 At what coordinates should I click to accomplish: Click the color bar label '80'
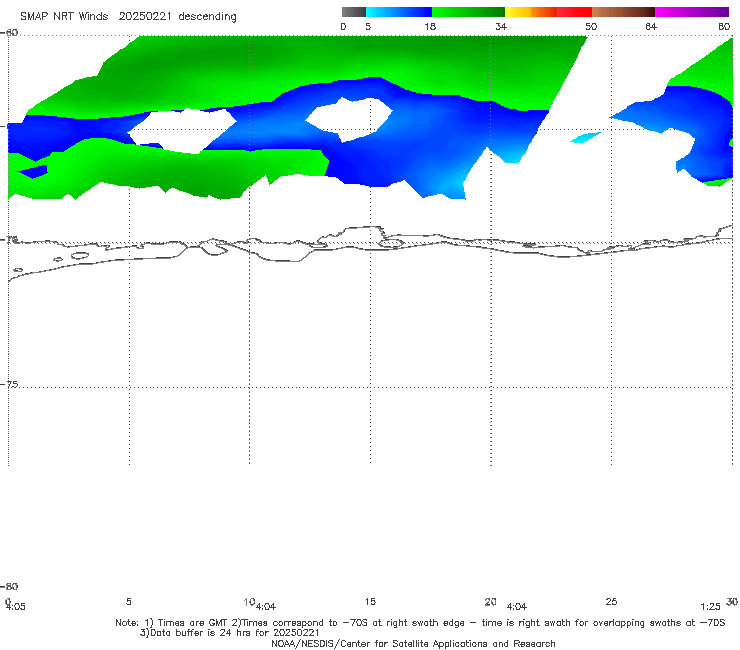tap(724, 26)
